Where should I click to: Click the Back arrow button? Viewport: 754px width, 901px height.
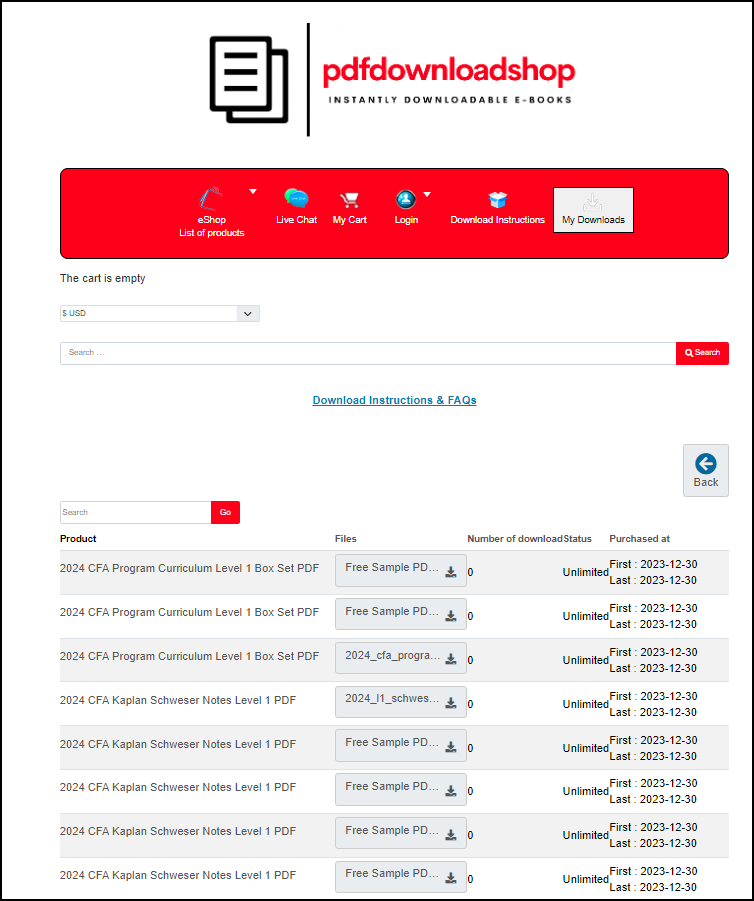tap(706, 470)
